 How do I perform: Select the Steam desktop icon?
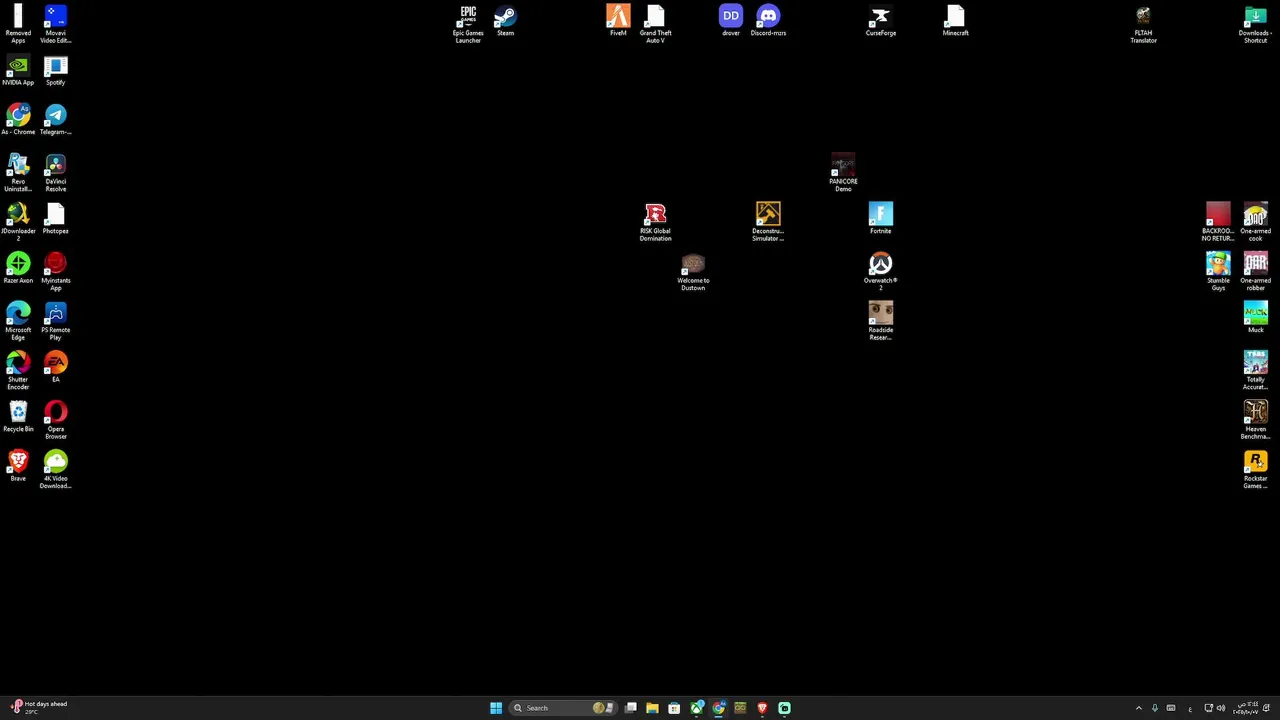coord(505,21)
